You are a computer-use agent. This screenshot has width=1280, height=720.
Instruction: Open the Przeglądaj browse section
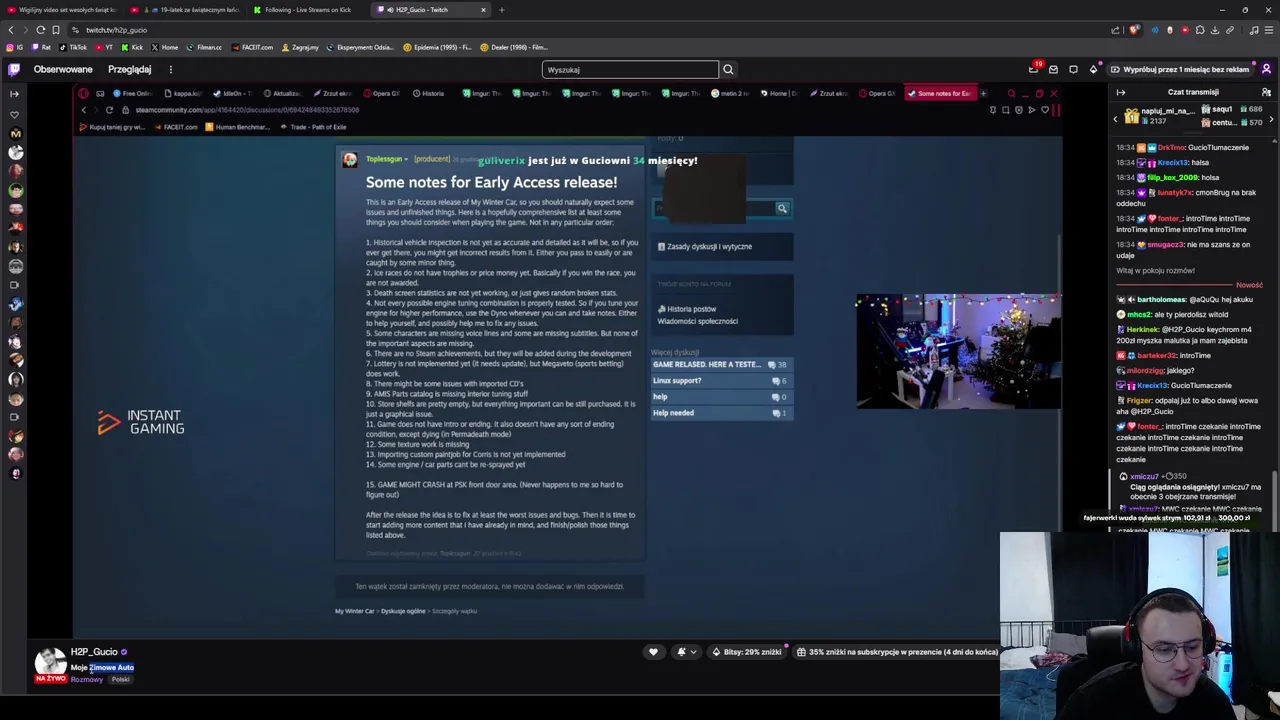[129, 69]
